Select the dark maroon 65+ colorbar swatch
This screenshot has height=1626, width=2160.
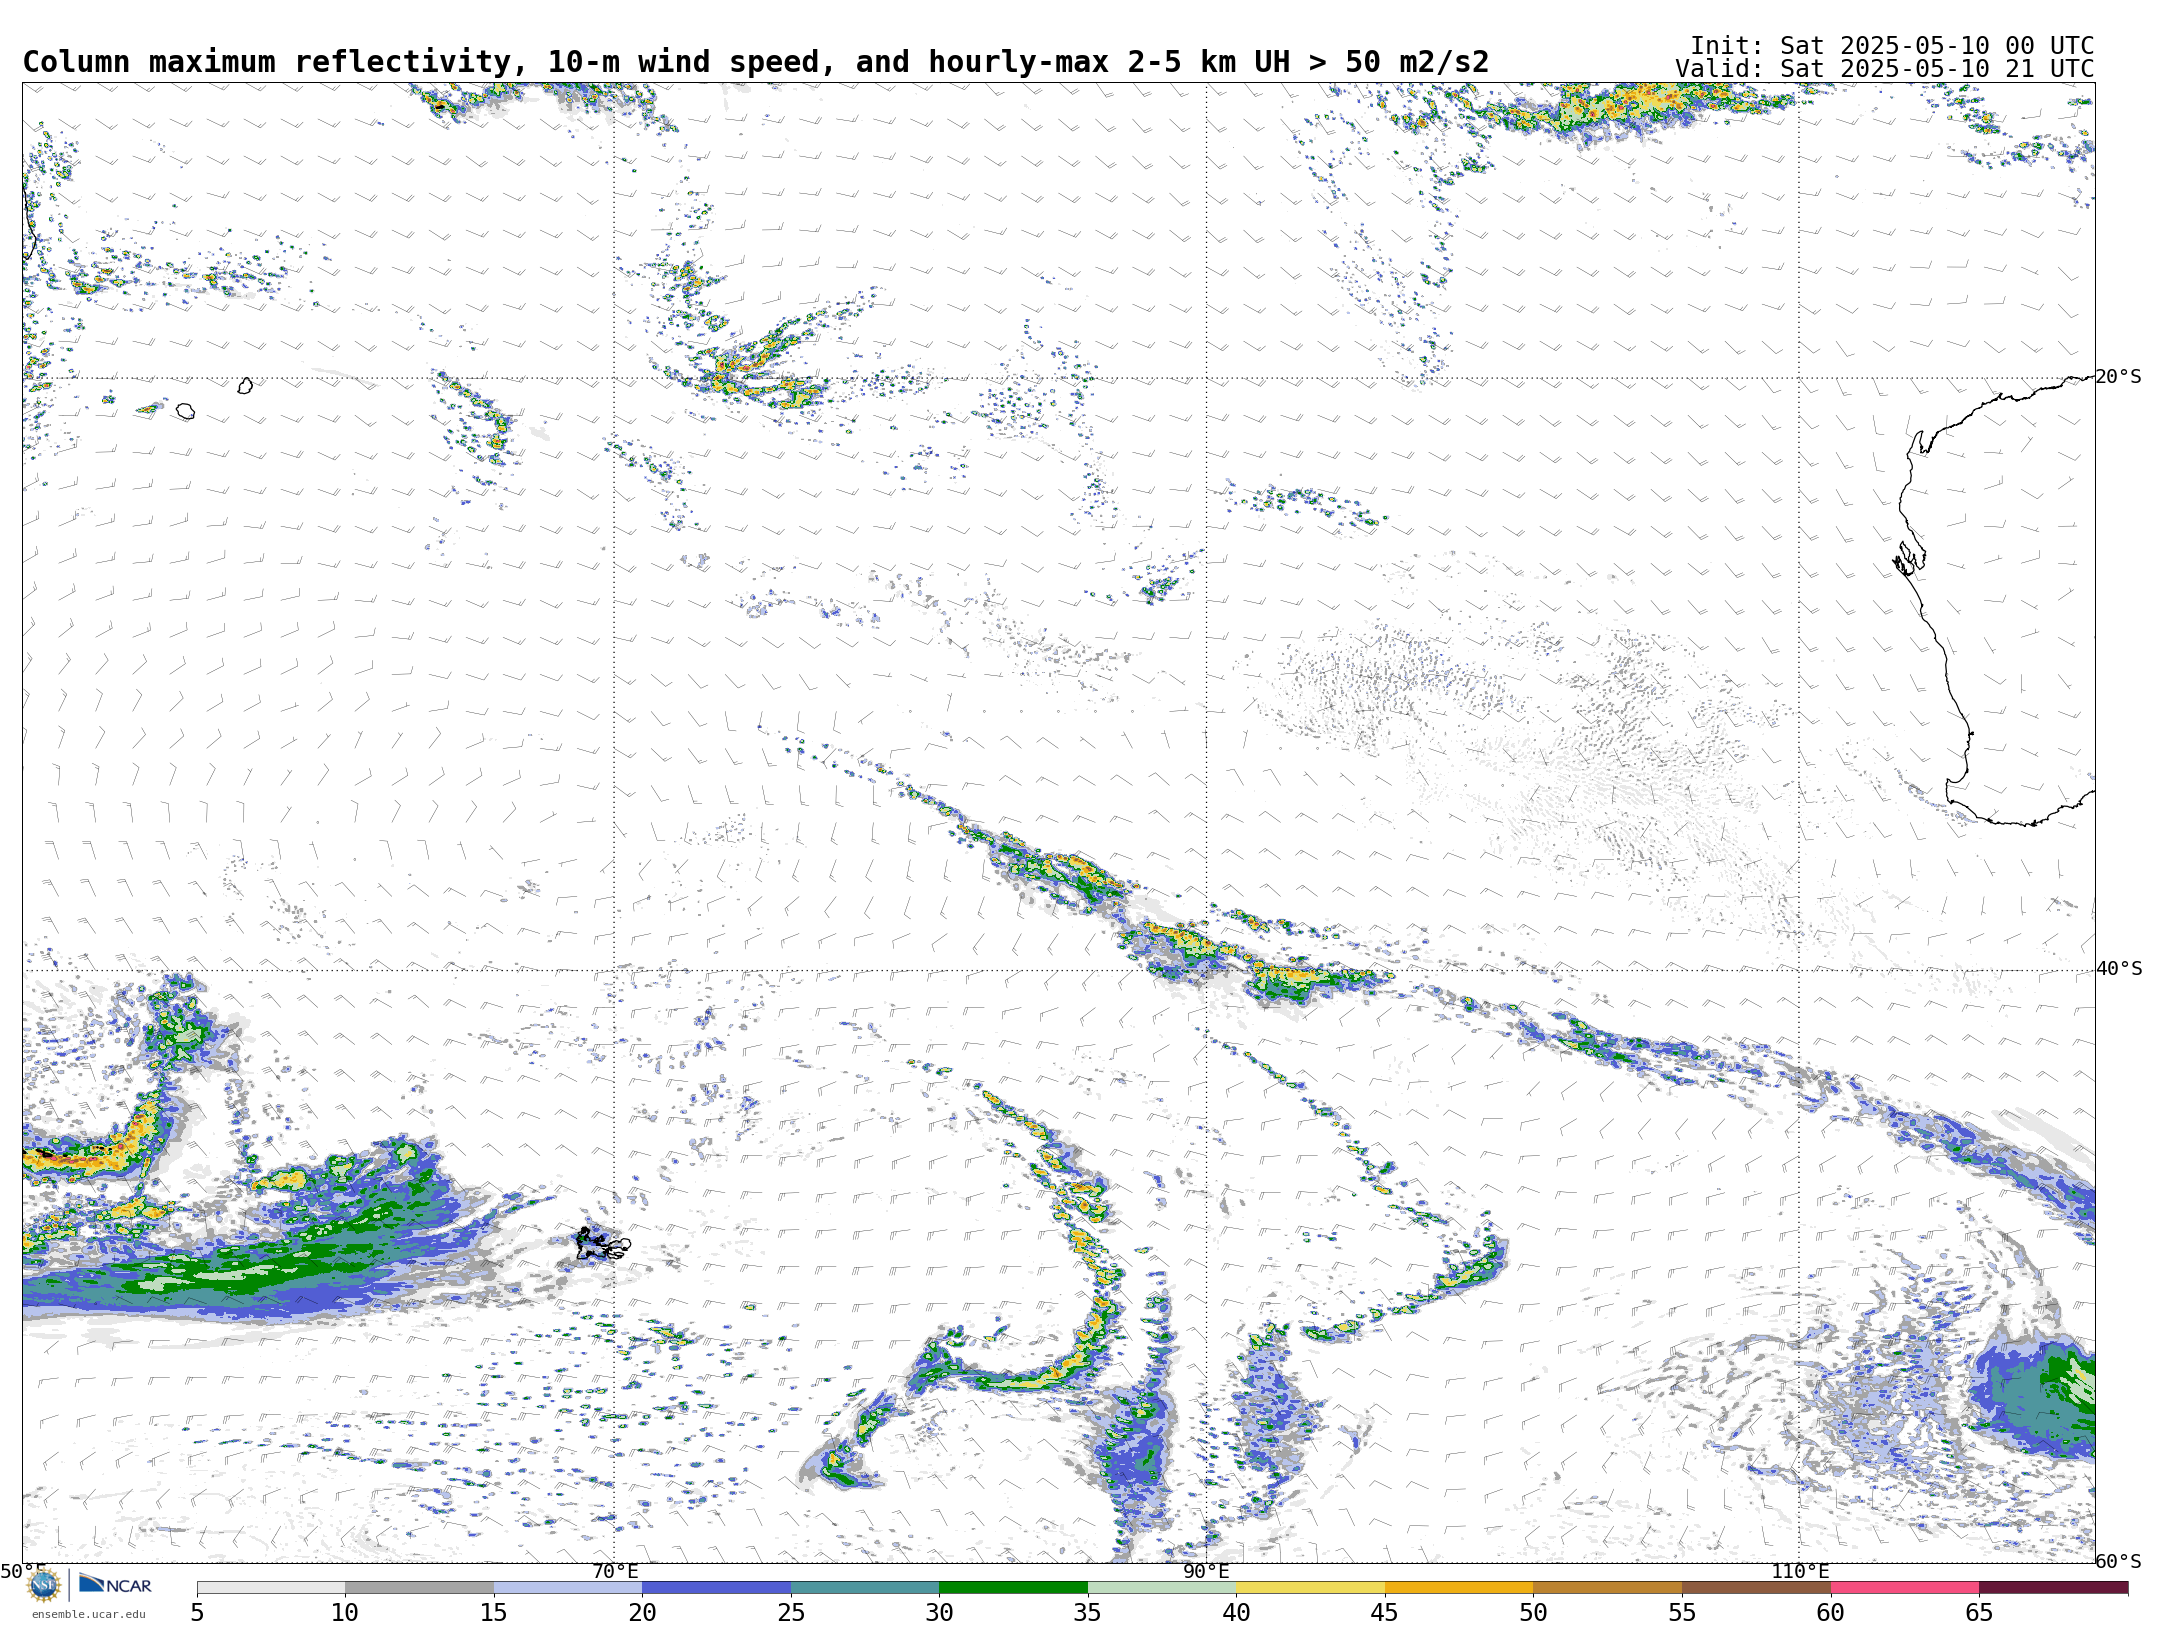(2053, 1588)
